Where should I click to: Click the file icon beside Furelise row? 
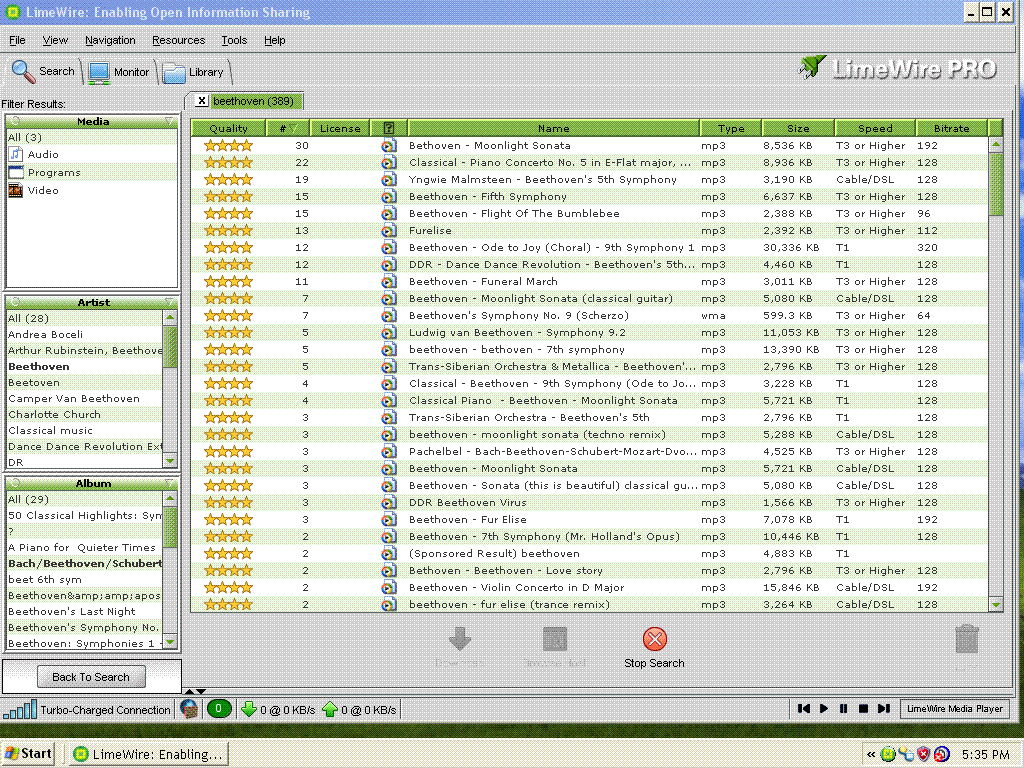coord(389,231)
